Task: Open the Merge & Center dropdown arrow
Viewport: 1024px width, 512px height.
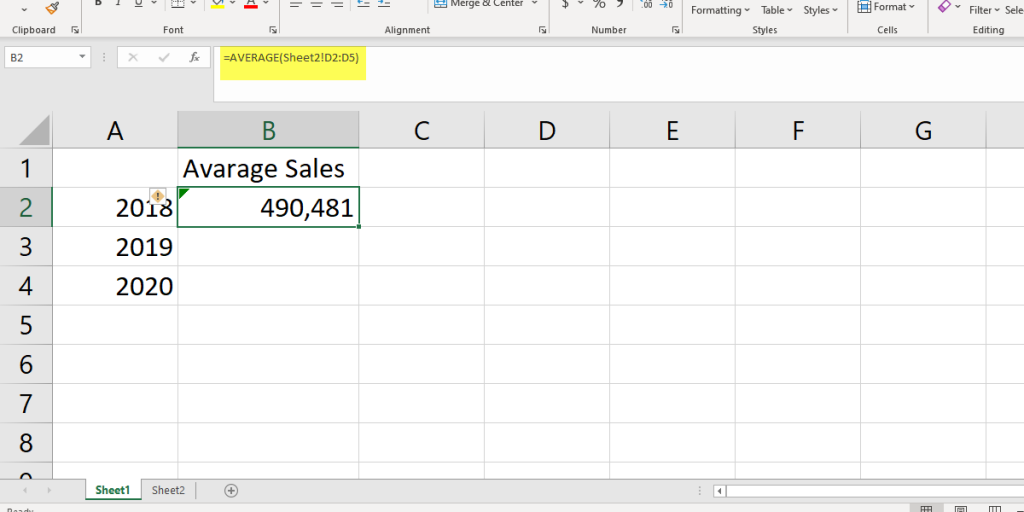Action: click(x=534, y=4)
